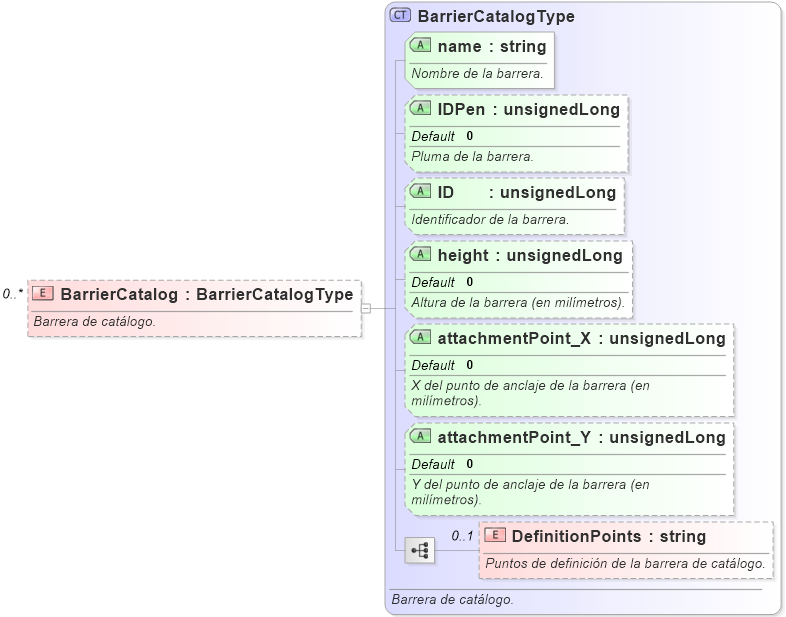Click 'Y del punto de anclaje' description
The image size is (786, 617).
coord(530,492)
